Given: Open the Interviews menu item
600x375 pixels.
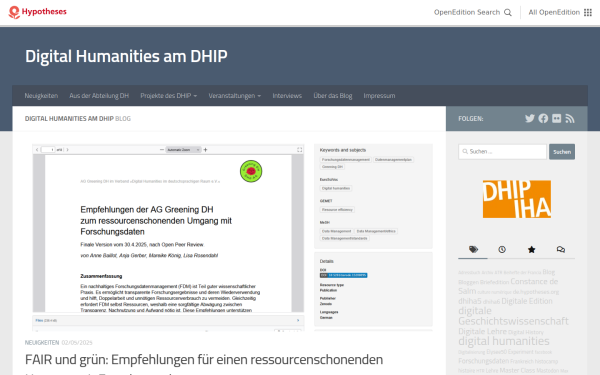Looking at the screenshot, I should (287, 96).
